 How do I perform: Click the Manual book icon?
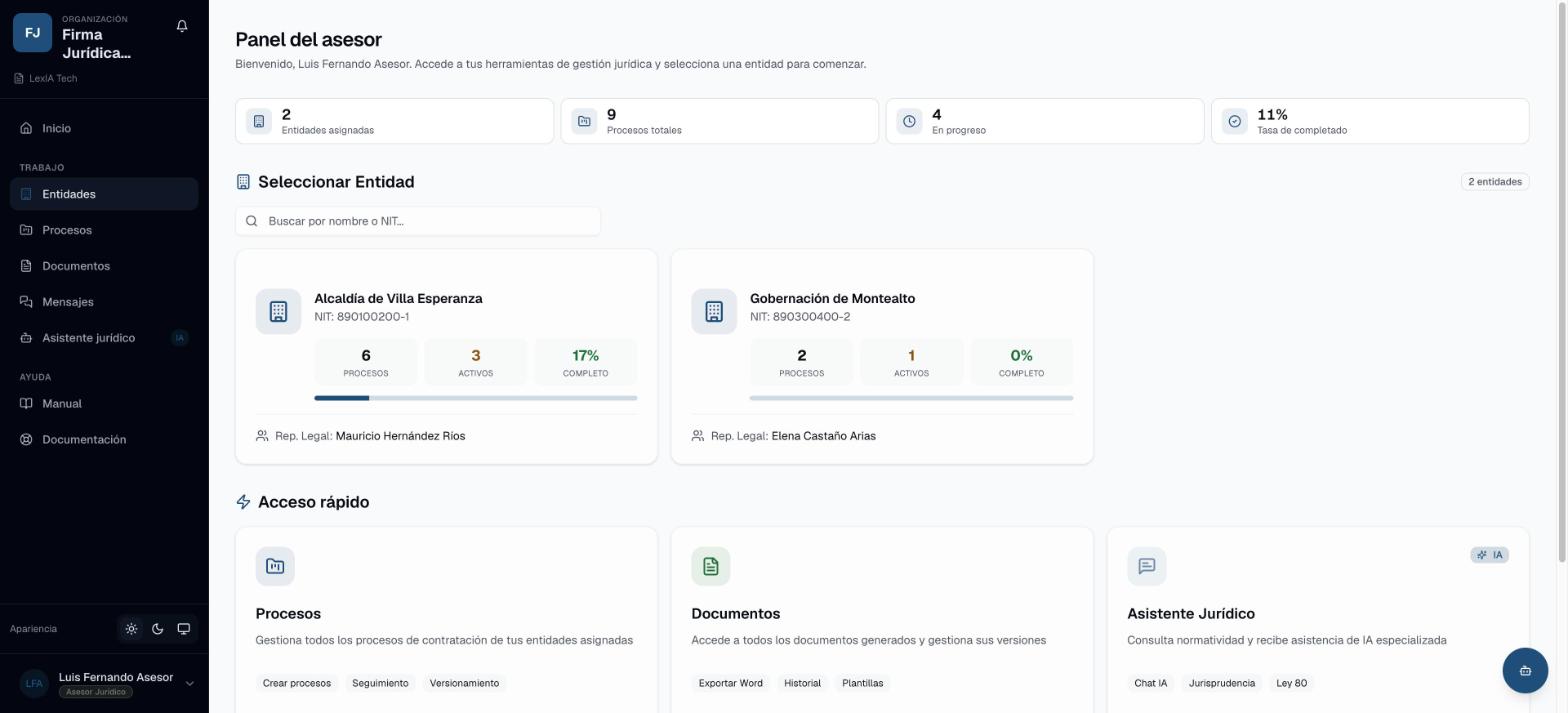[x=26, y=404]
